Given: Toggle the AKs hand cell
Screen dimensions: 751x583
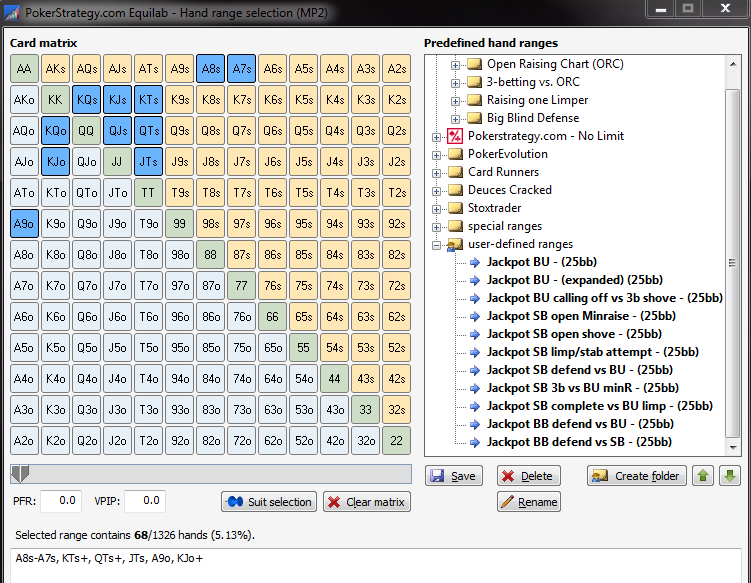Looking at the screenshot, I should point(56,69).
